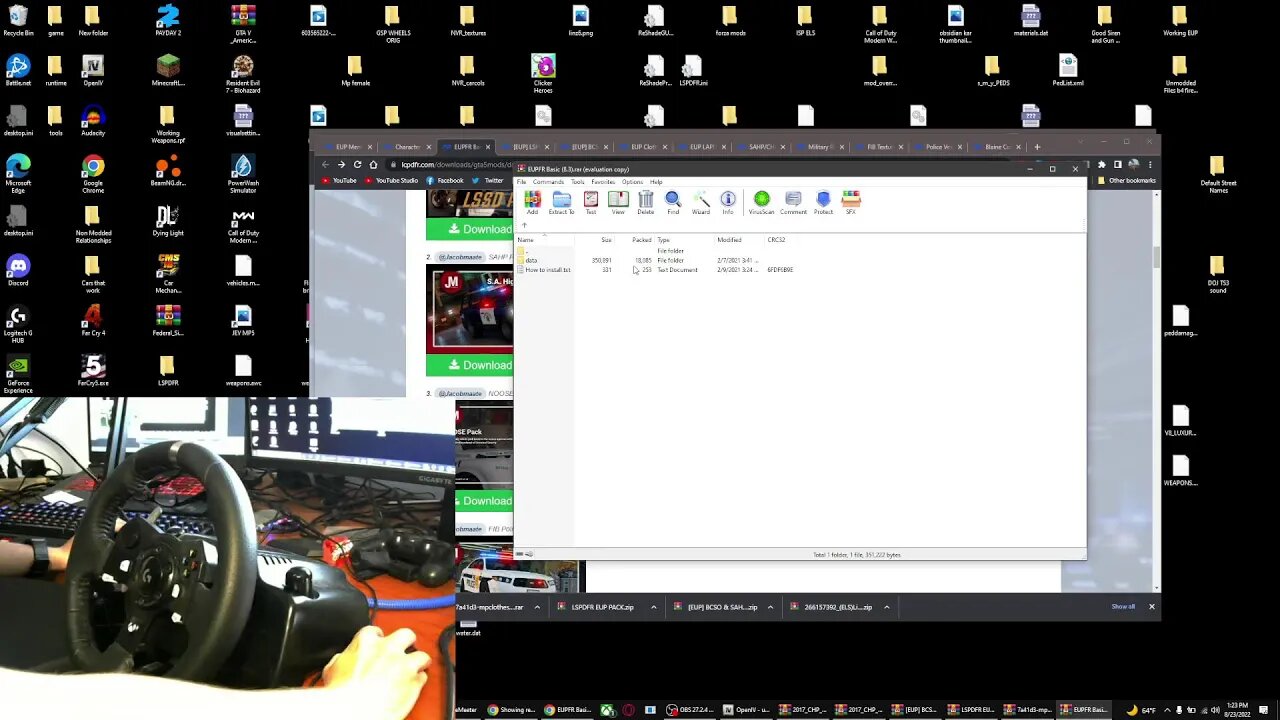1280x720 pixels.
Task: Open the YouTube Studio bookmark
Action: (391, 181)
